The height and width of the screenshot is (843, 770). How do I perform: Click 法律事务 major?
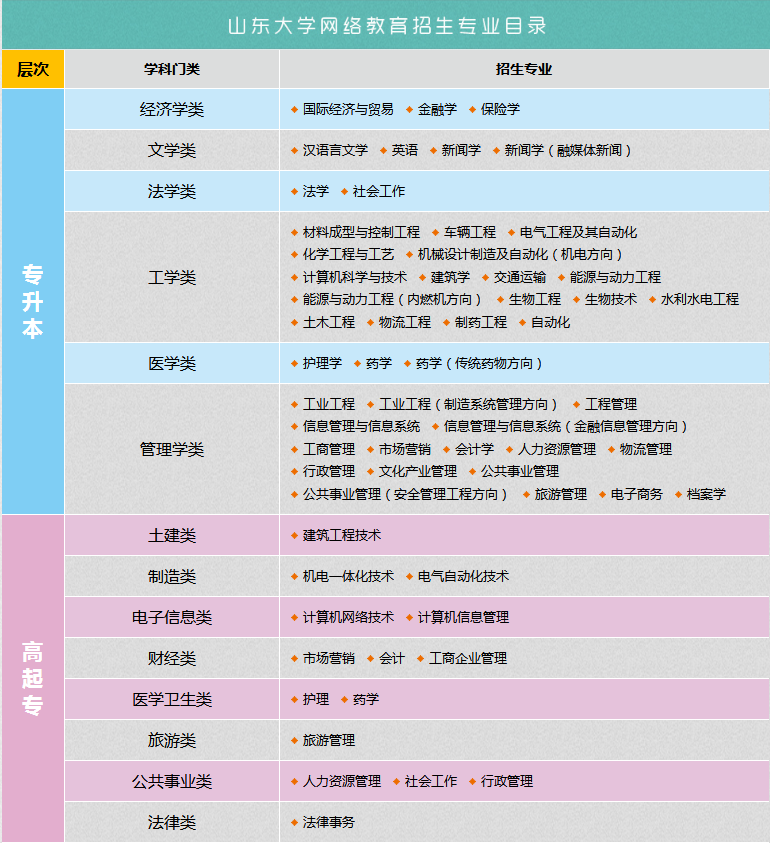[x=329, y=822]
